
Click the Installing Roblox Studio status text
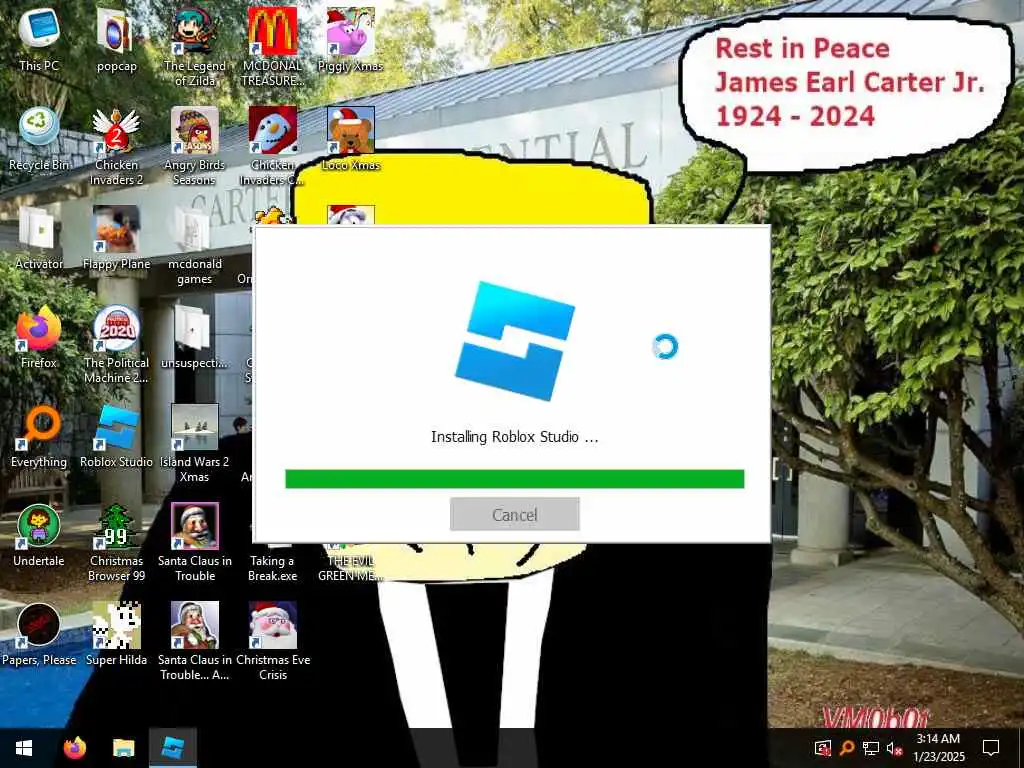[515, 437]
